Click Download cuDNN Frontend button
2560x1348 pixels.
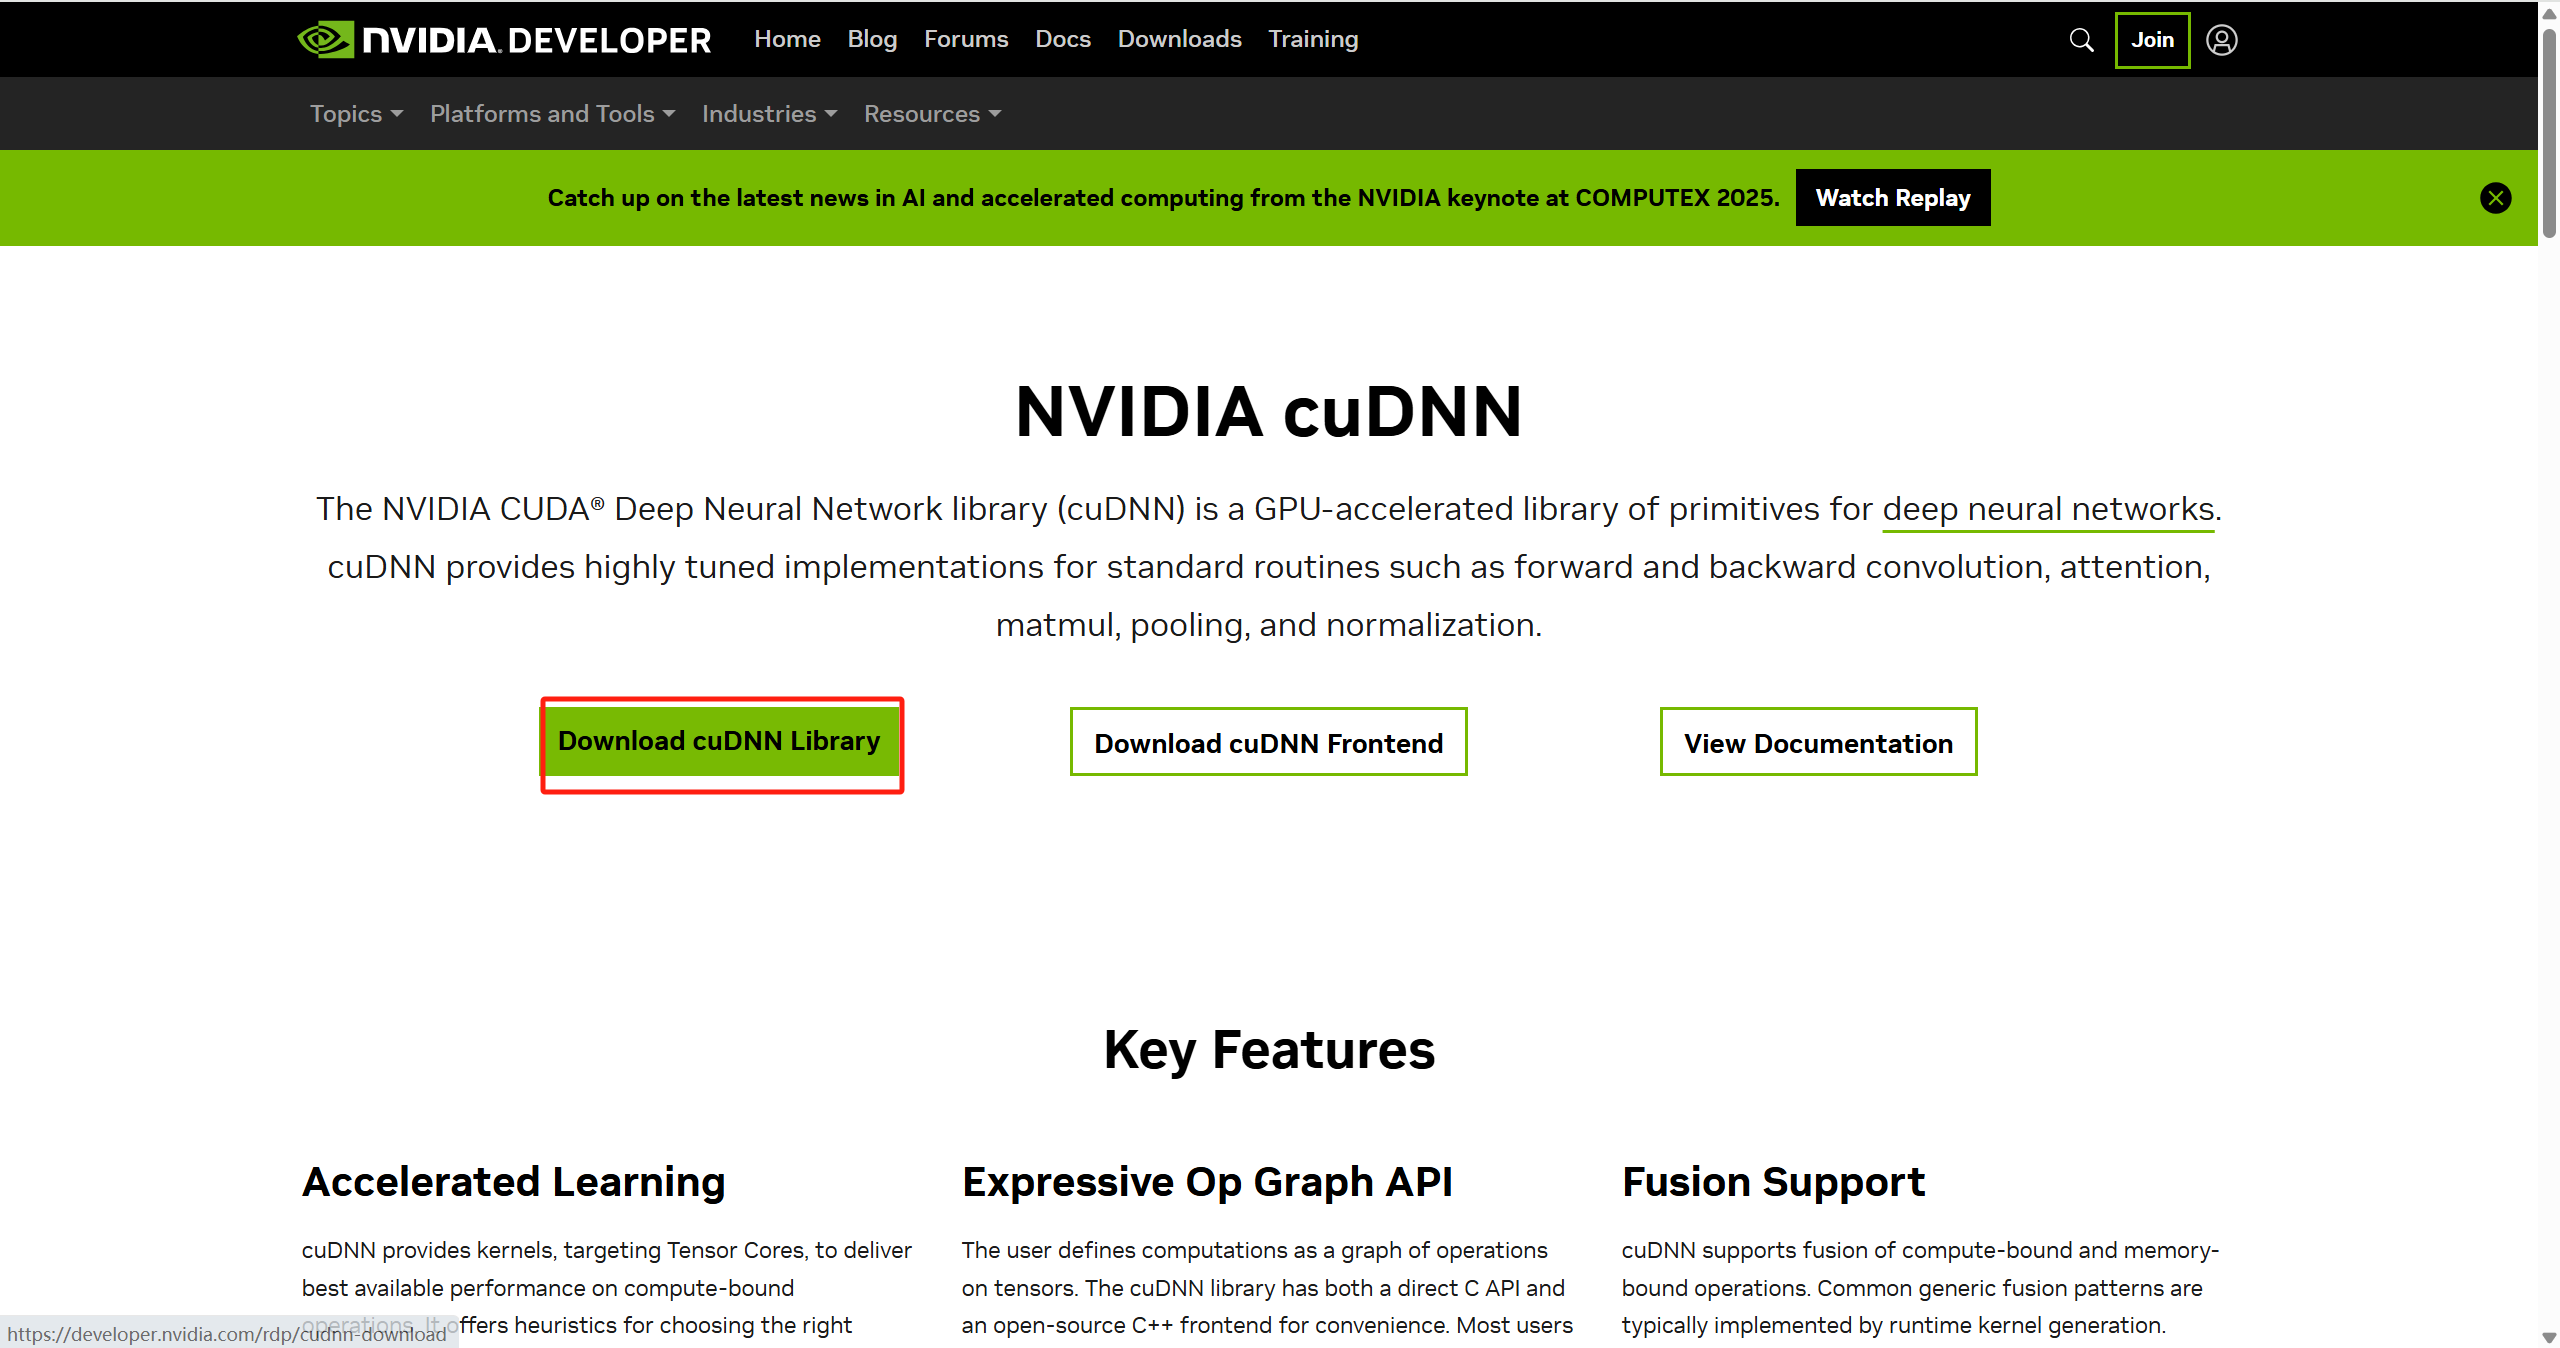tap(1268, 743)
